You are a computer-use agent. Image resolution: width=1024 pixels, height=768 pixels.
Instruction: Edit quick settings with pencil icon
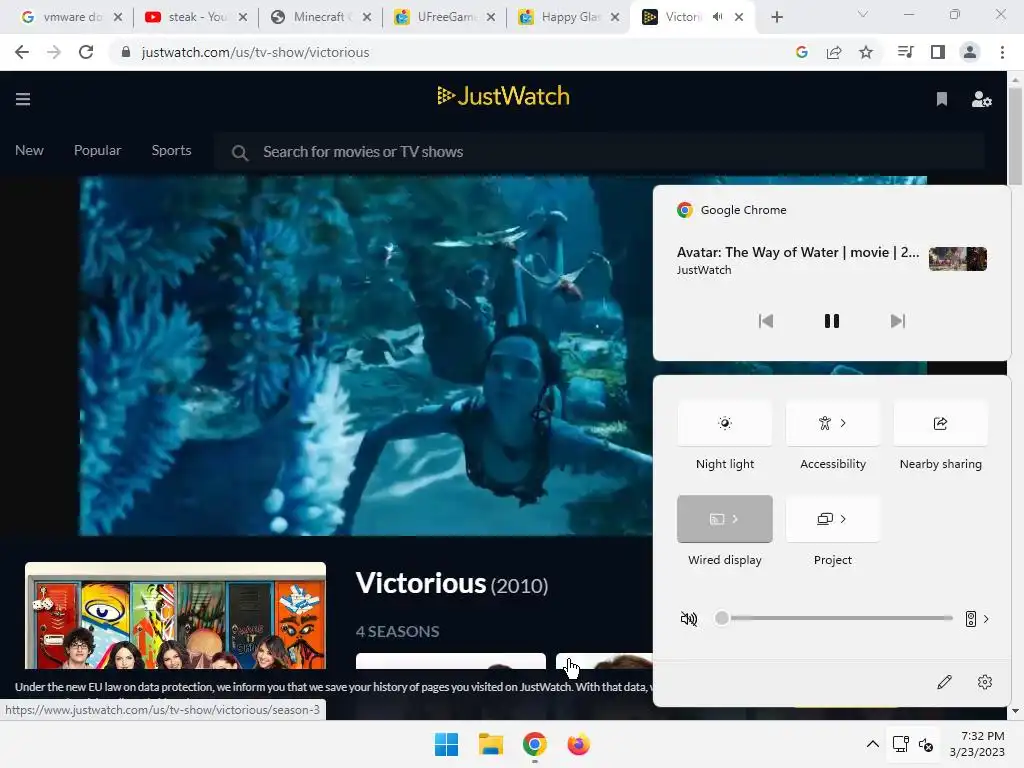944,682
